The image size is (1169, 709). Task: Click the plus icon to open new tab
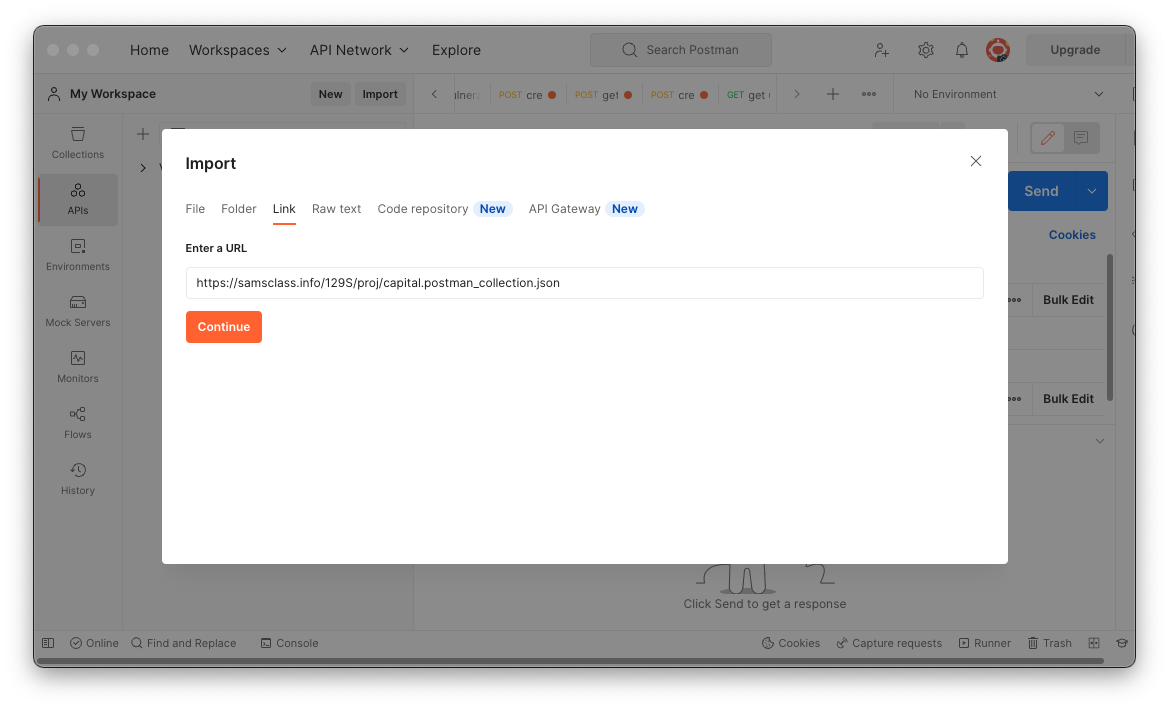(x=833, y=94)
